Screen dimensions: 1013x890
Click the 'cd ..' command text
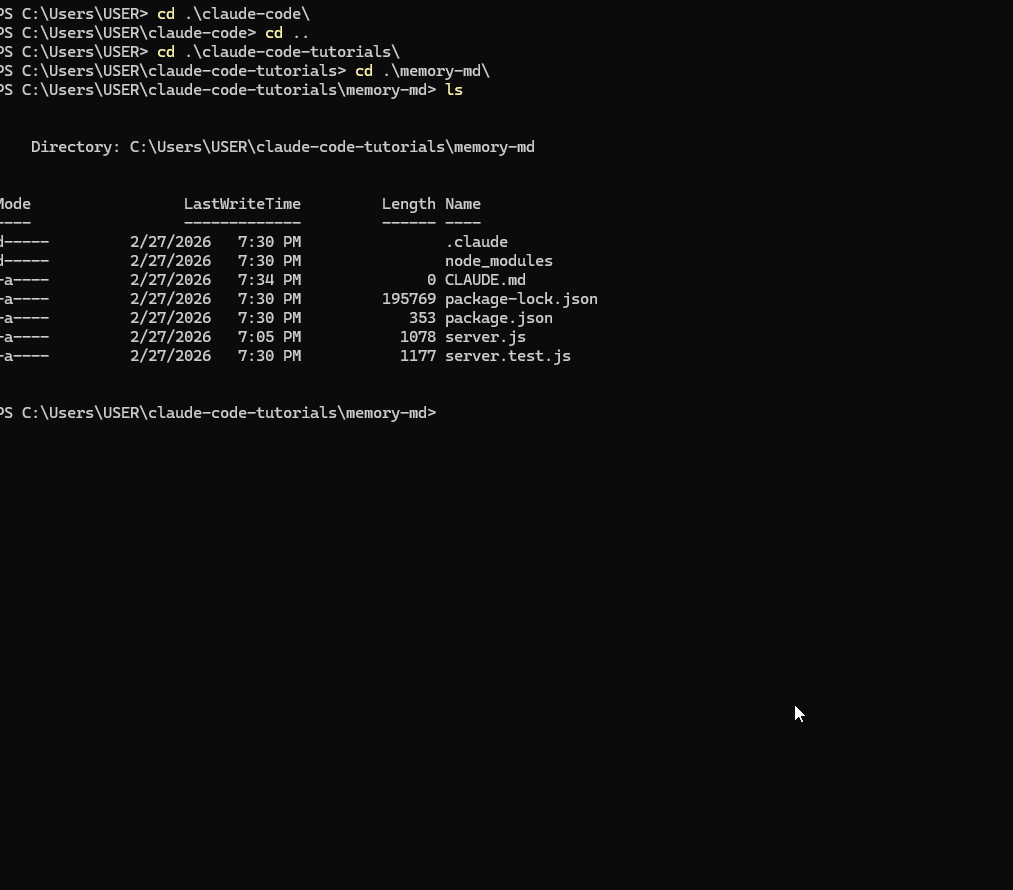click(286, 33)
